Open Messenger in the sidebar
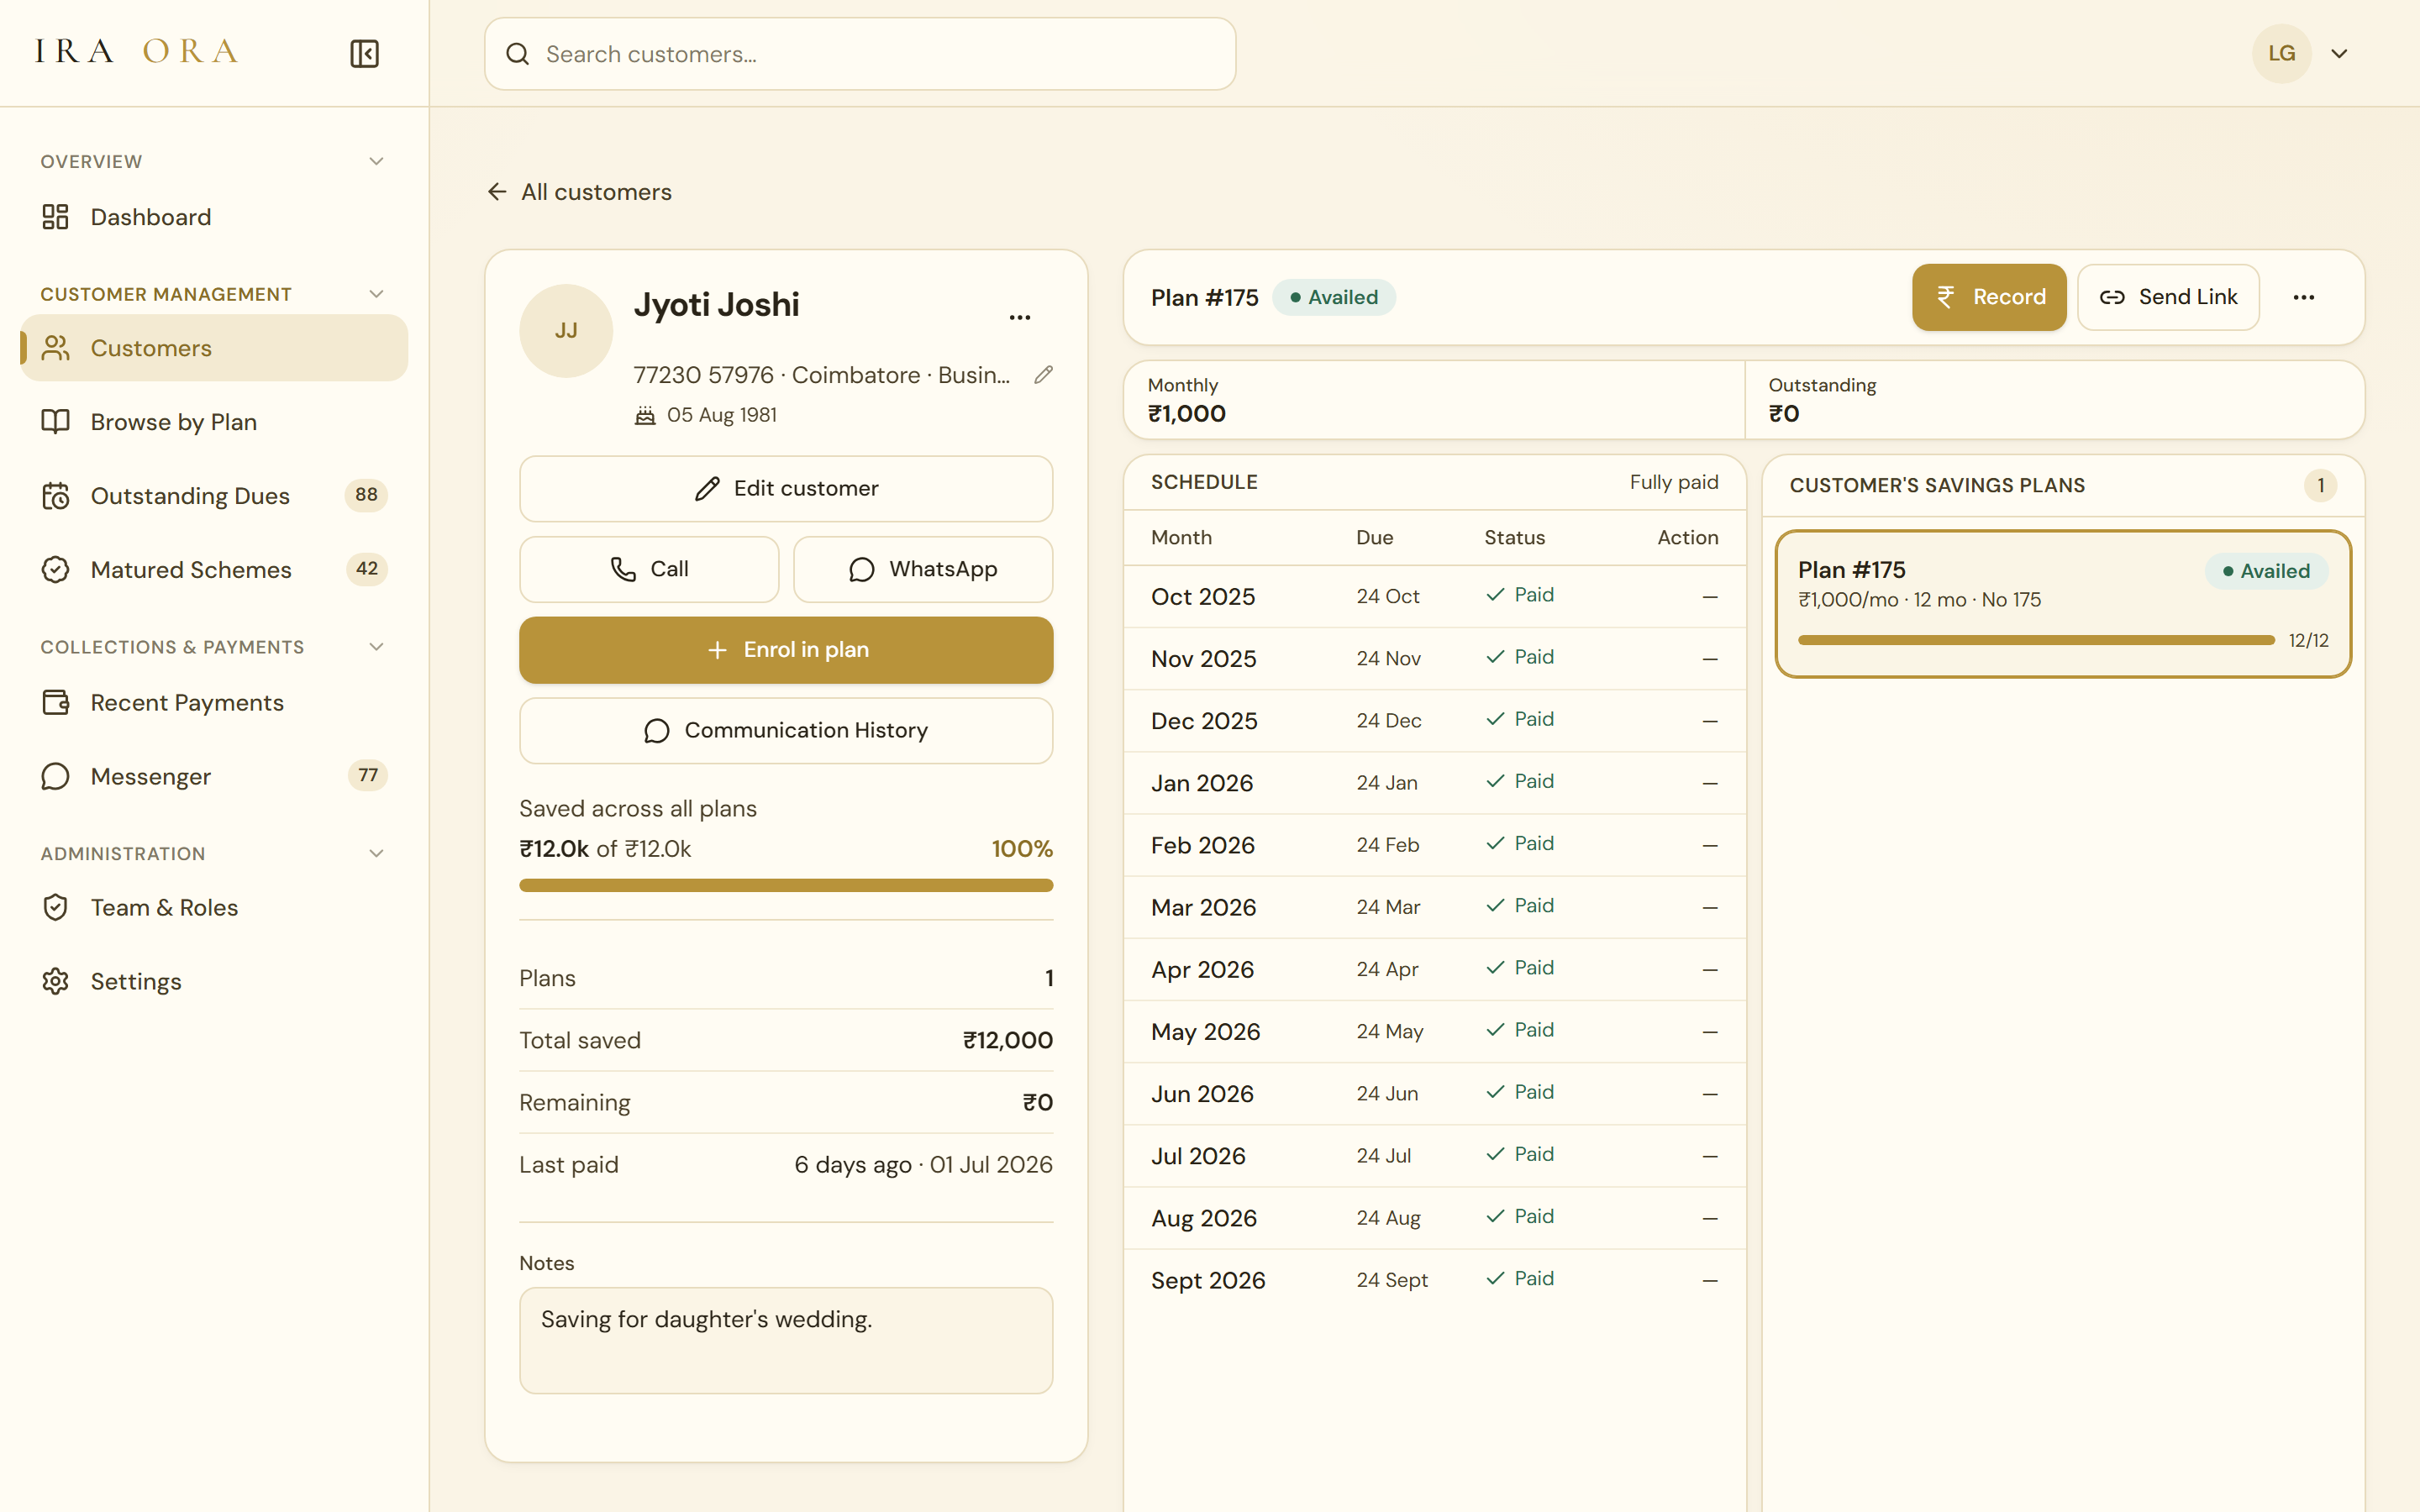This screenshot has height=1512, width=2420. tap(214, 776)
